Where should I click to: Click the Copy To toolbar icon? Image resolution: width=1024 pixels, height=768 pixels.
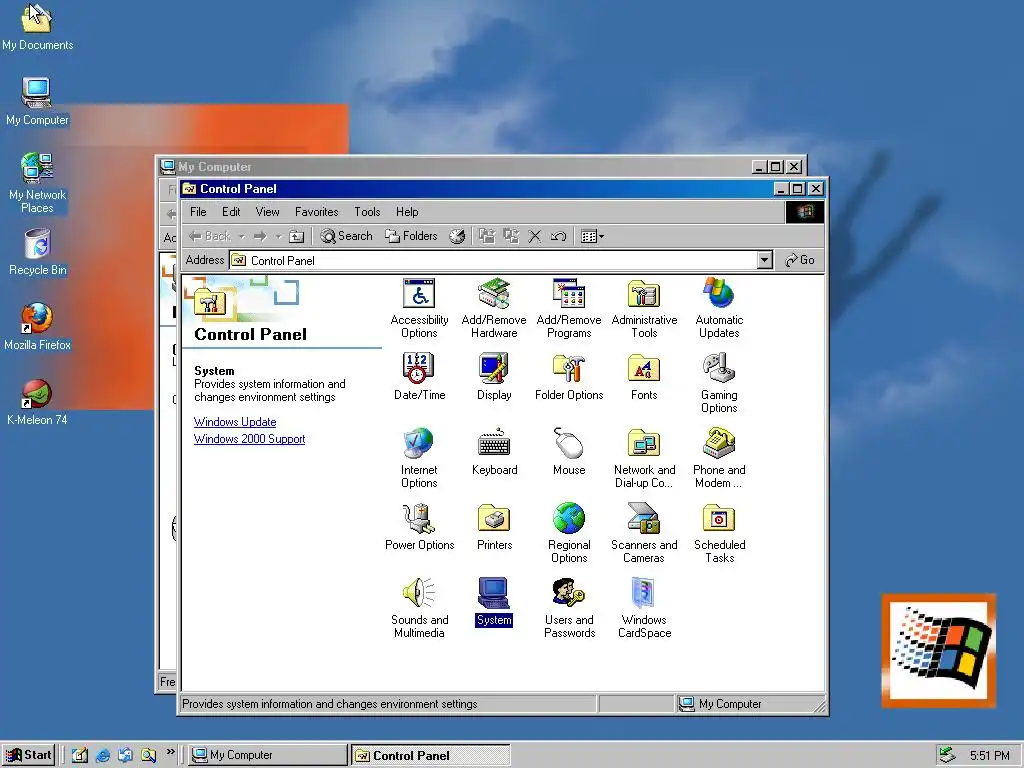tap(511, 236)
